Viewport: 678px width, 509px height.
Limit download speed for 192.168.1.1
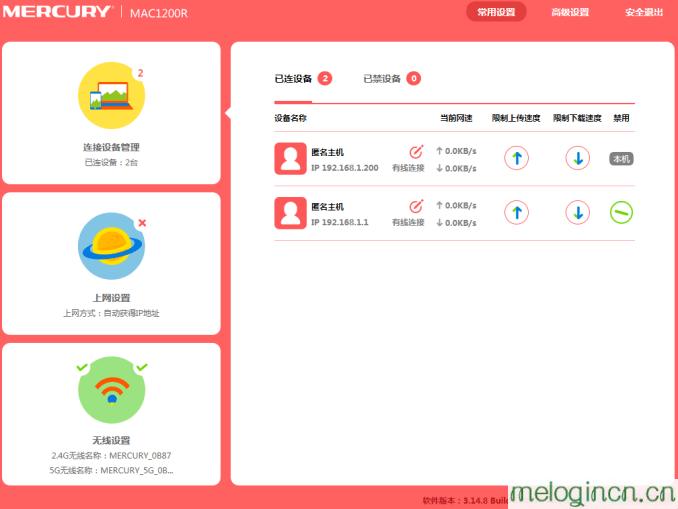tap(578, 212)
